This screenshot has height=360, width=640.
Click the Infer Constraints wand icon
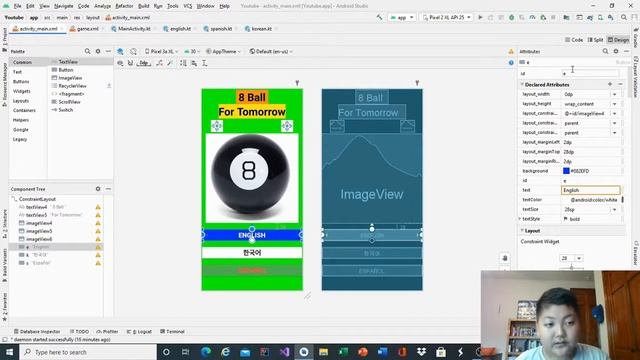click(170, 63)
